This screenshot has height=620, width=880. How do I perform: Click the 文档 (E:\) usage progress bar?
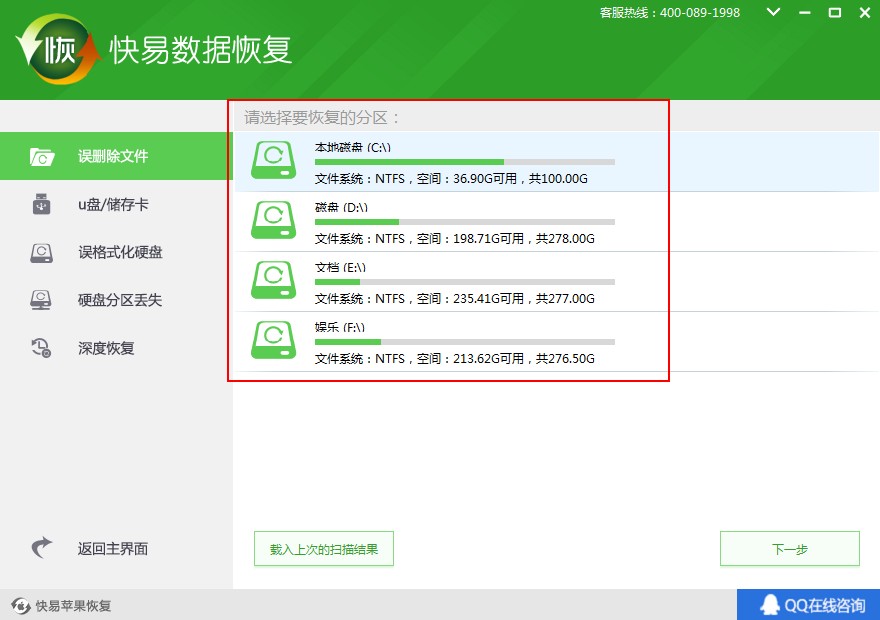click(464, 282)
